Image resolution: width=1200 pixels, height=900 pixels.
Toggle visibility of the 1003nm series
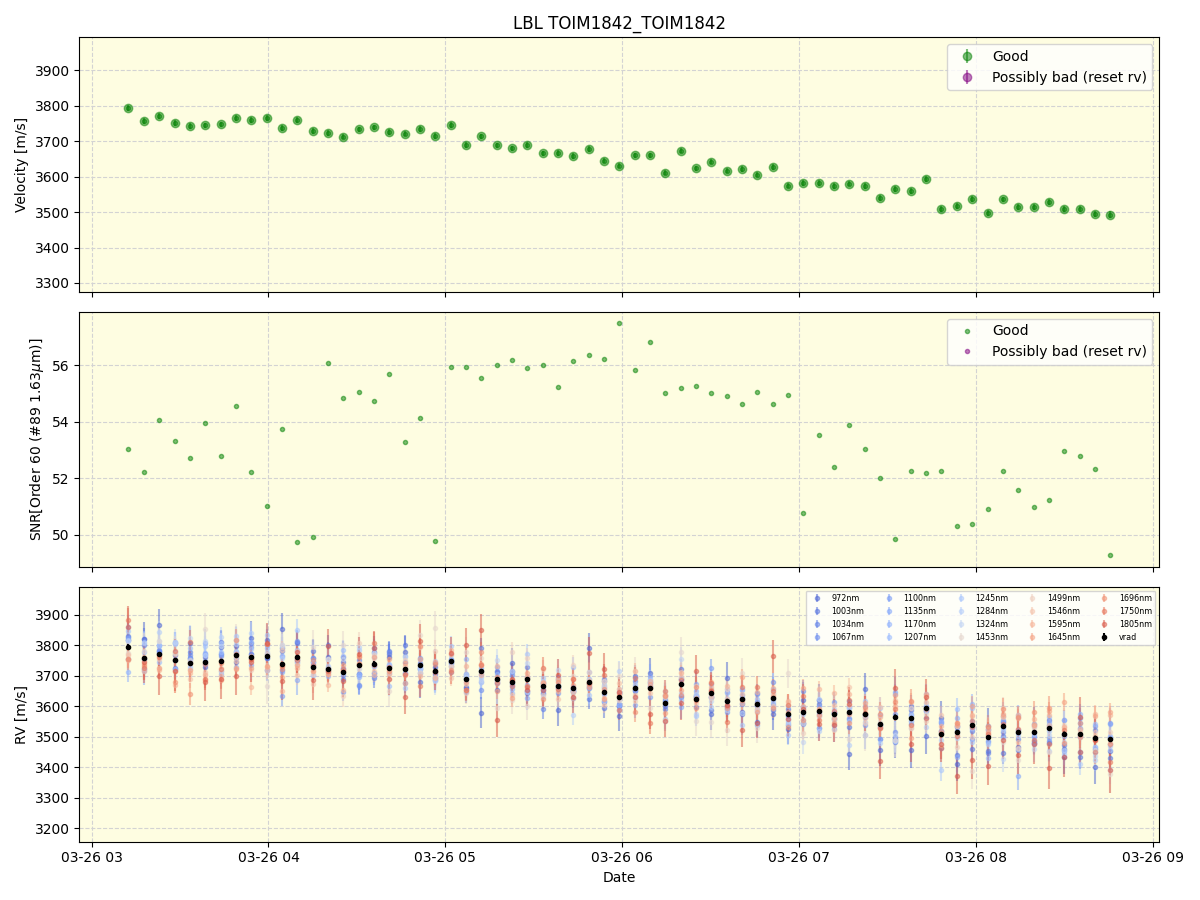(818, 609)
